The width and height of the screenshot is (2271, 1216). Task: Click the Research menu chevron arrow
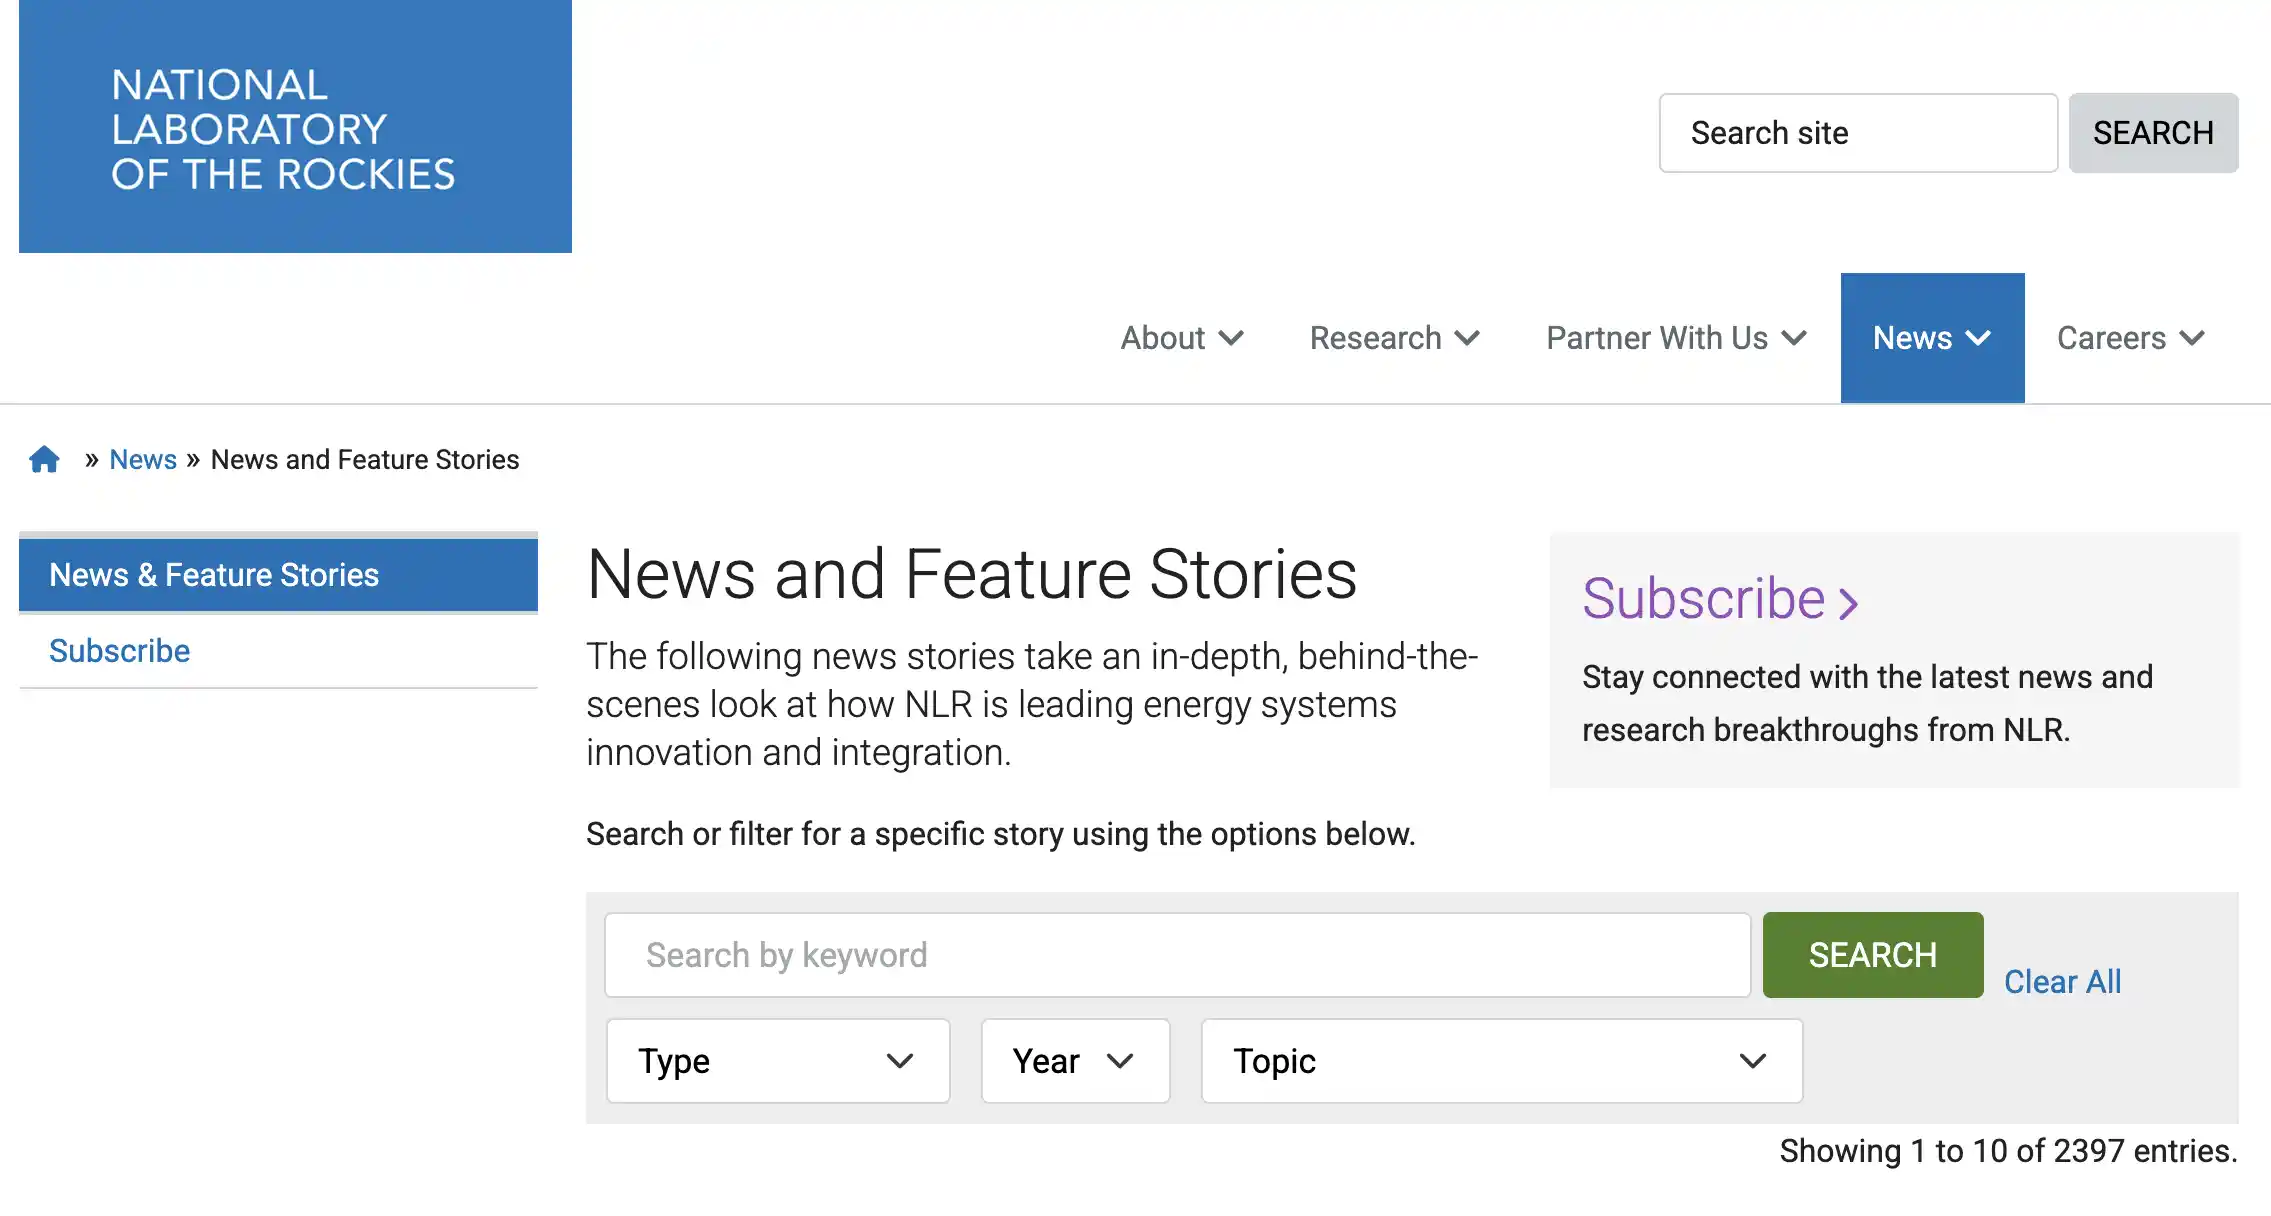1467,339
